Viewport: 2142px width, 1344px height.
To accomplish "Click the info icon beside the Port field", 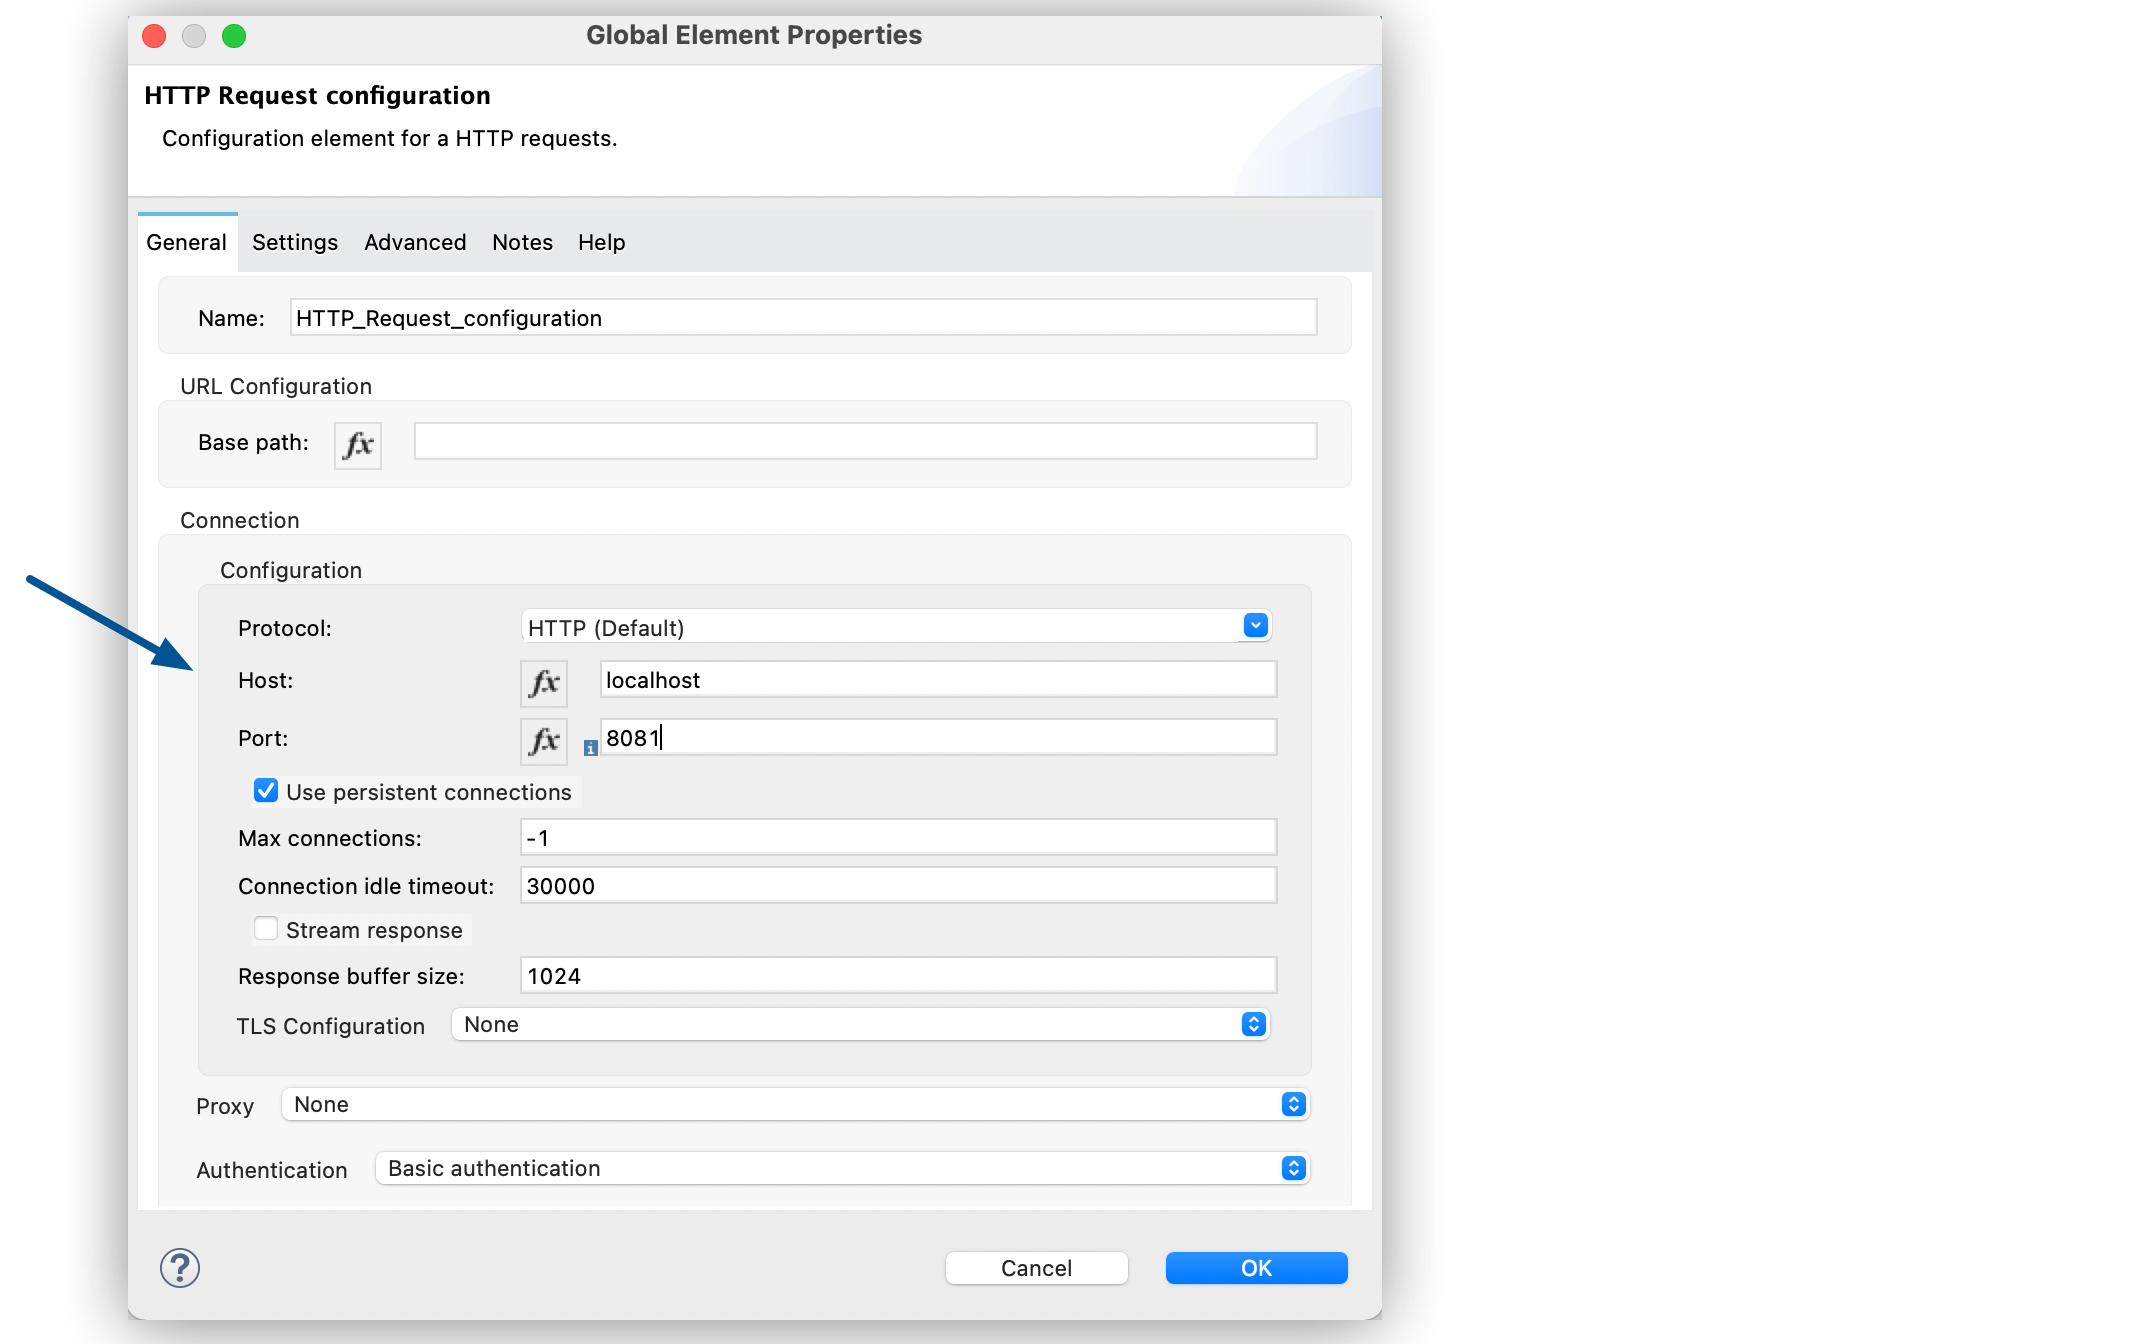I will (590, 747).
